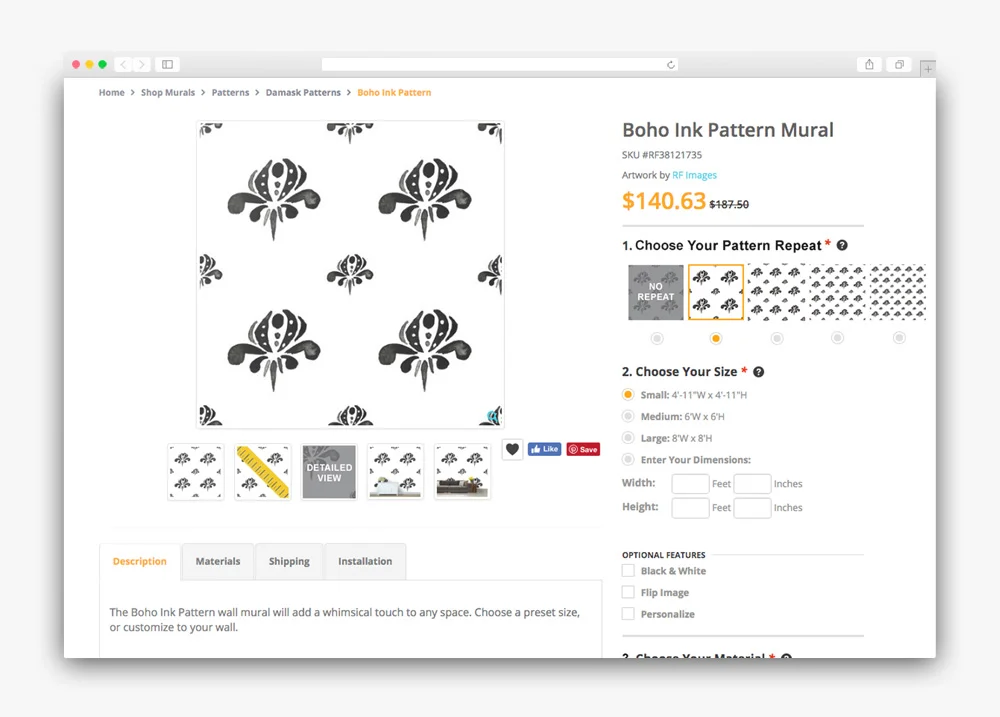Select the third pattern repeat radio
Image resolution: width=1000 pixels, height=717 pixels.
pos(777,338)
